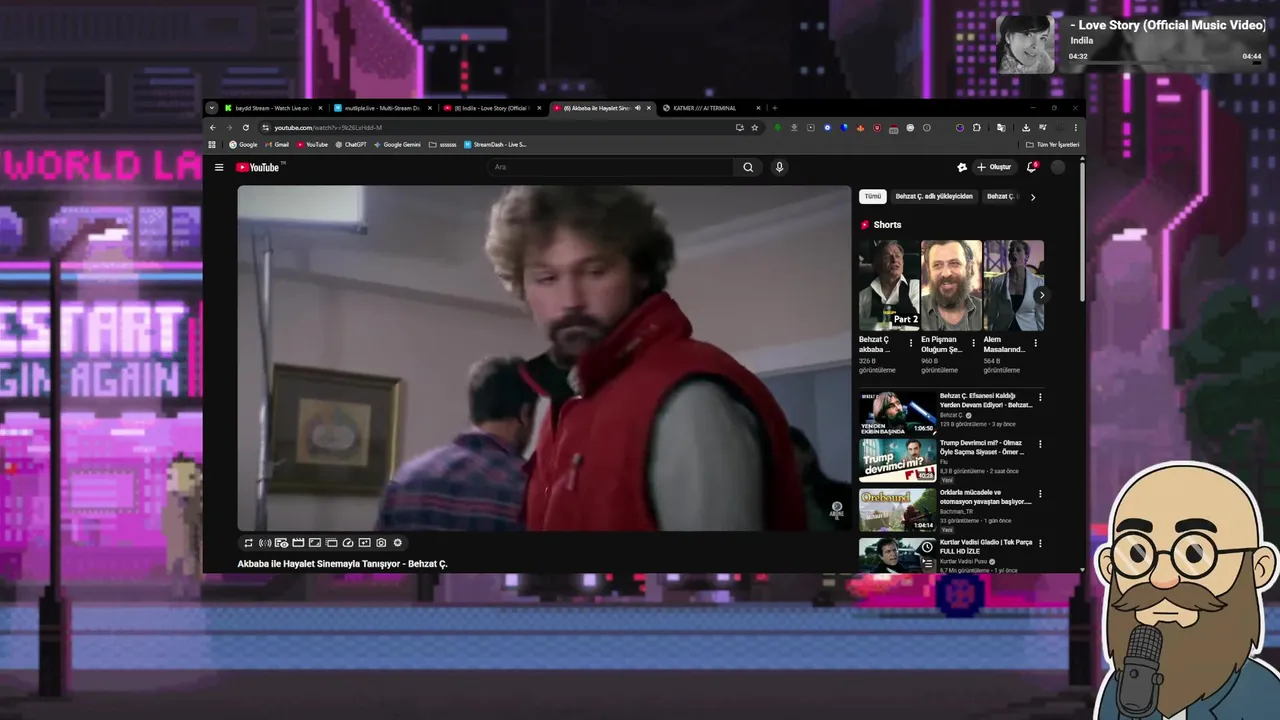Image resolution: width=1280 pixels, height=720 pixels.
Task: Go to the YouTube home logo
Action: coord(259,167)
